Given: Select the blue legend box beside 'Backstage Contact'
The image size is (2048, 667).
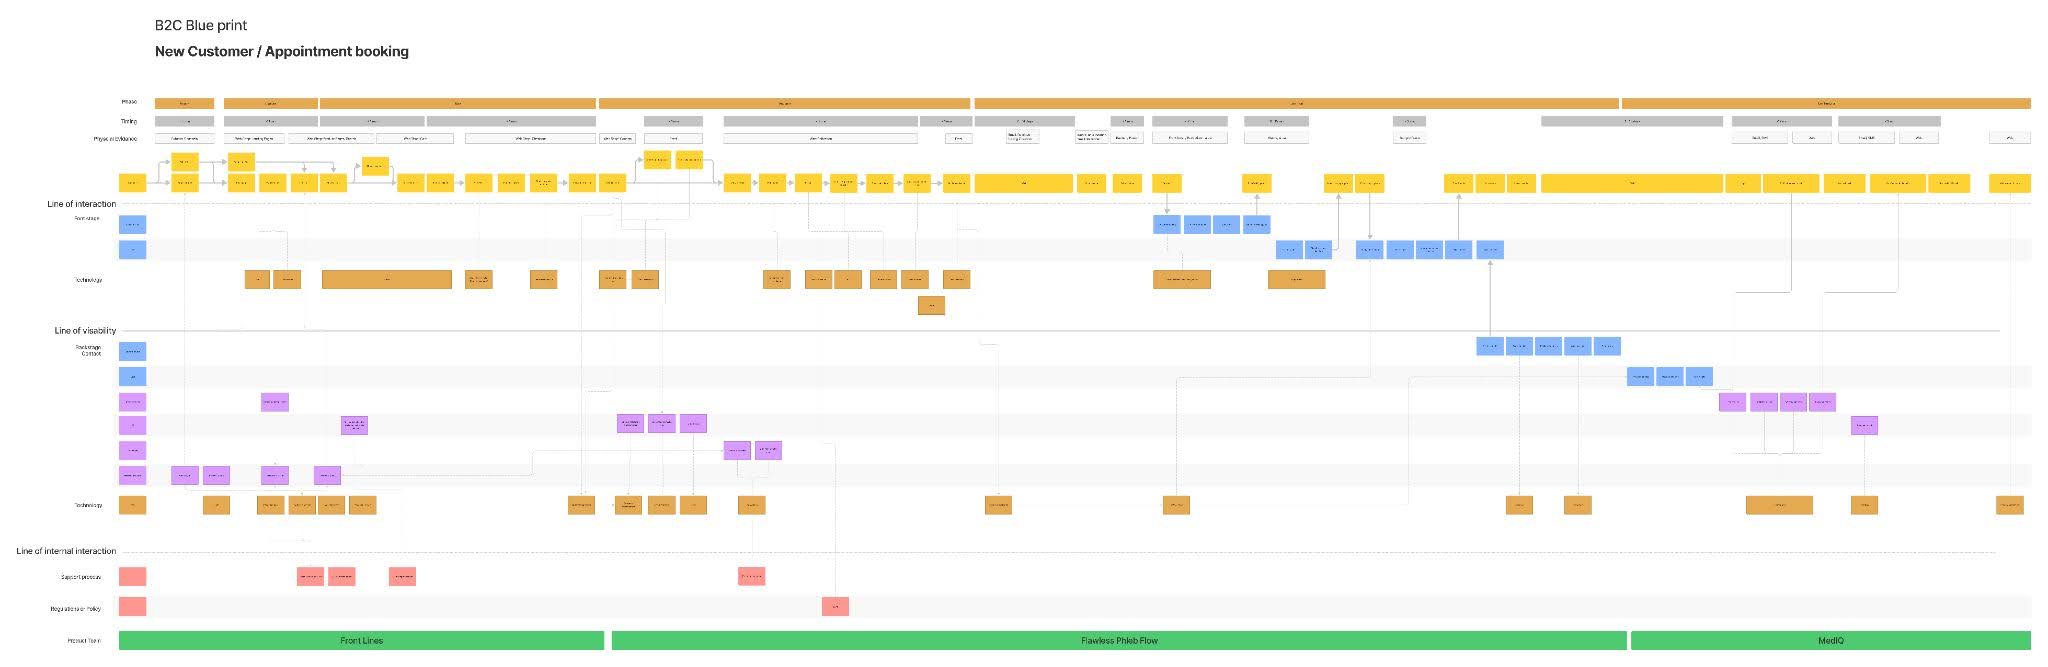Looking at the screenshot, I should pos(132,351).
